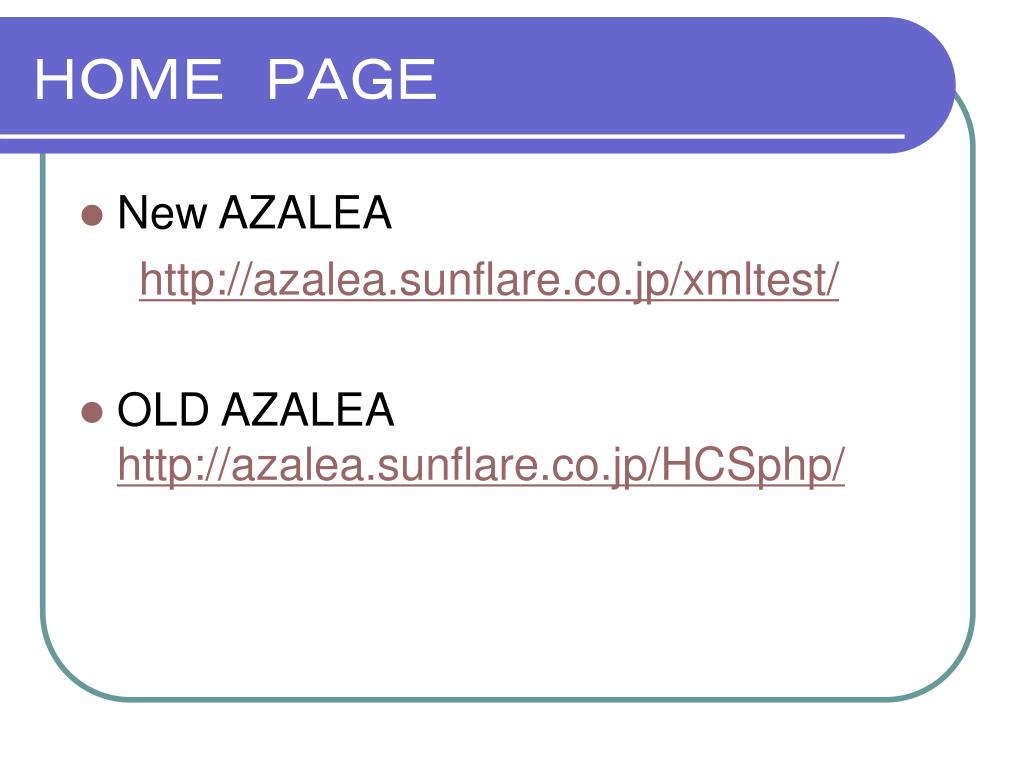This screenshot has width=1024, height=768.
Task: Select the OLD AZALEA heading text
Action: pos(255,410)
